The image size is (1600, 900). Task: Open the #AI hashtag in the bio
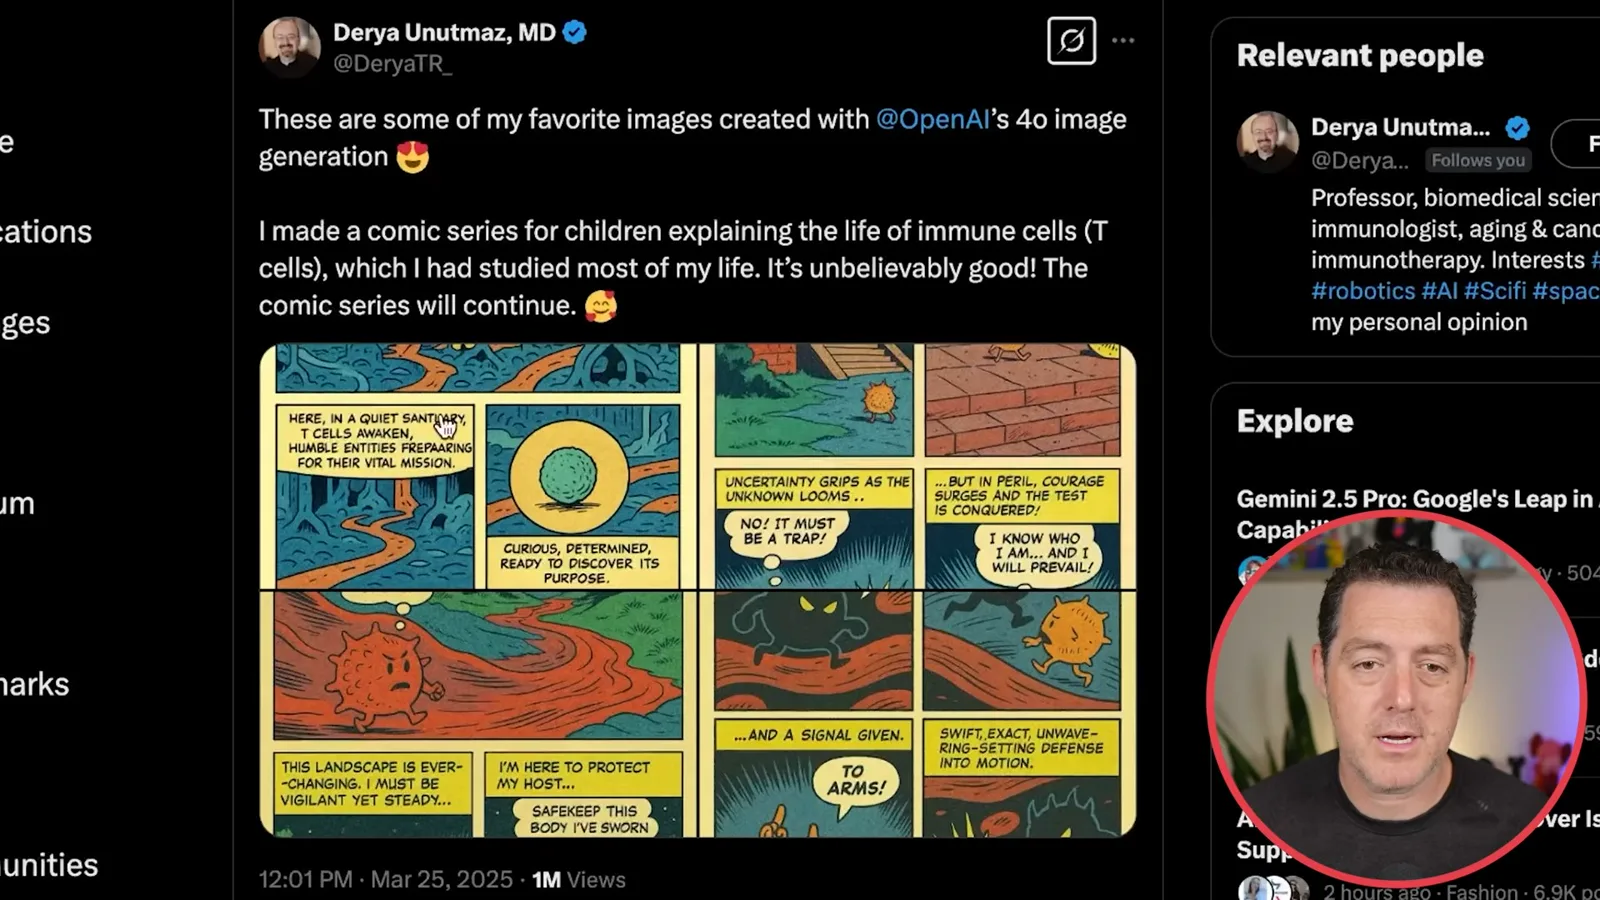1439,291
